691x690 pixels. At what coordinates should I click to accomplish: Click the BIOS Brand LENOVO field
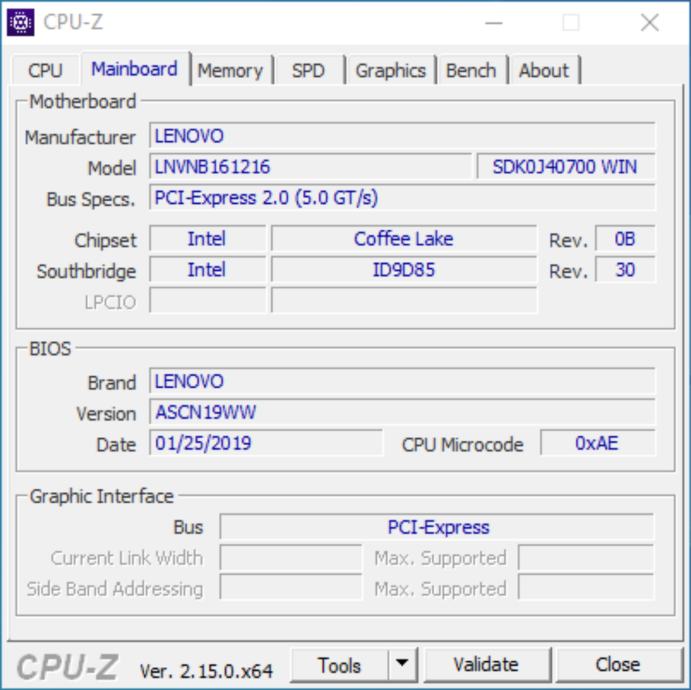[x=402, y=381]
